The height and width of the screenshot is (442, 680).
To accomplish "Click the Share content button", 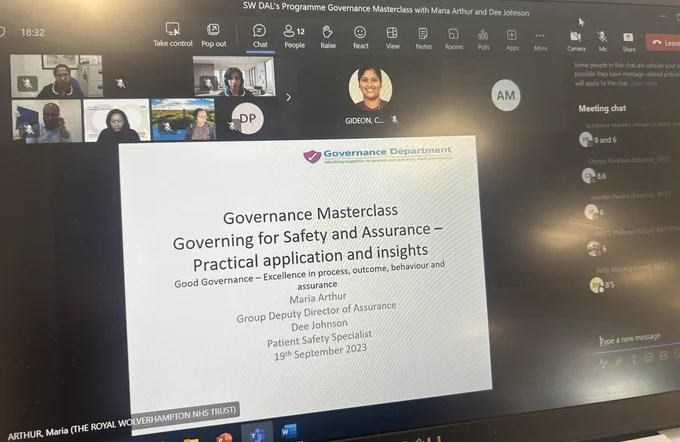I will [628, 43].
